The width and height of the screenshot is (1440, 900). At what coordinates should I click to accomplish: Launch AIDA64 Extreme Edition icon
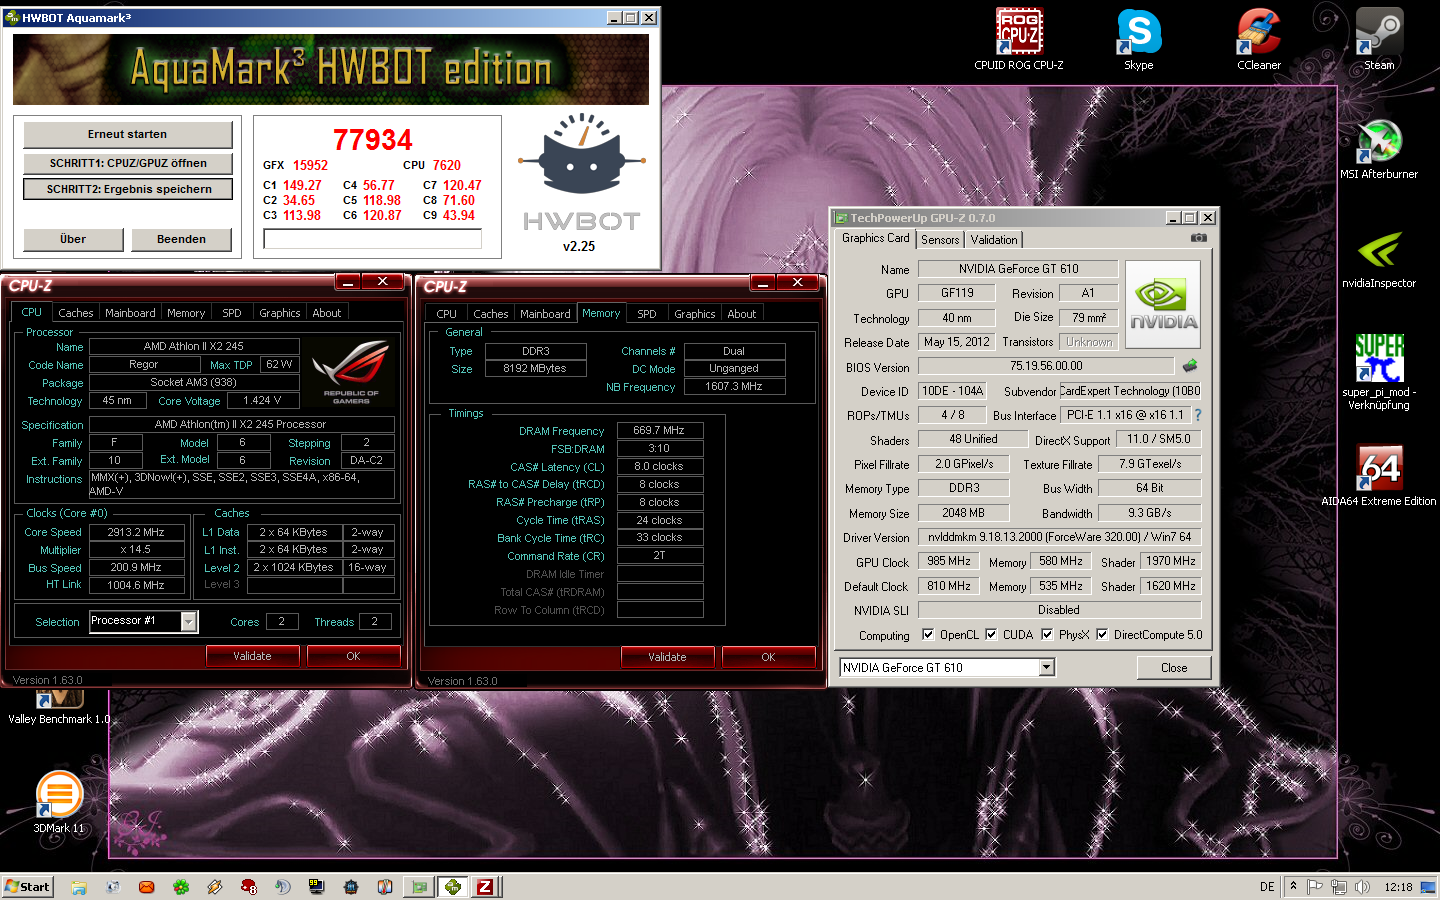[1379, 475]
